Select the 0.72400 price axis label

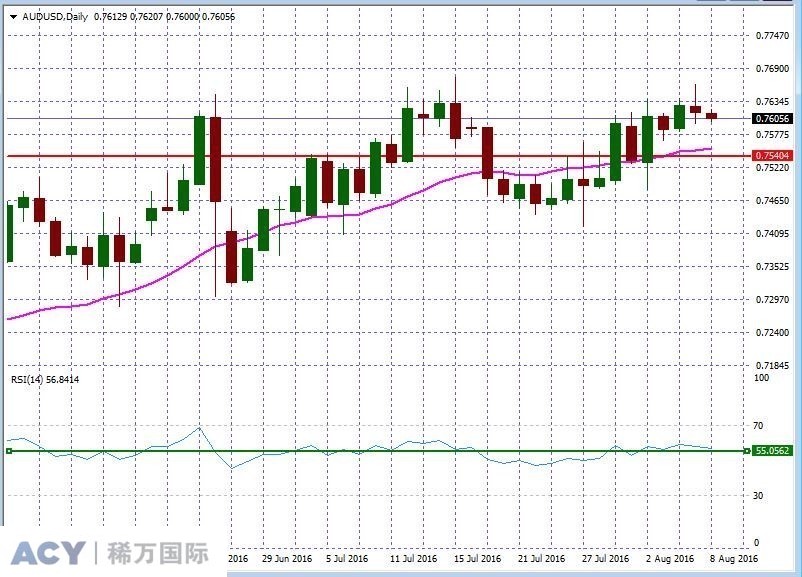[772, 332]
